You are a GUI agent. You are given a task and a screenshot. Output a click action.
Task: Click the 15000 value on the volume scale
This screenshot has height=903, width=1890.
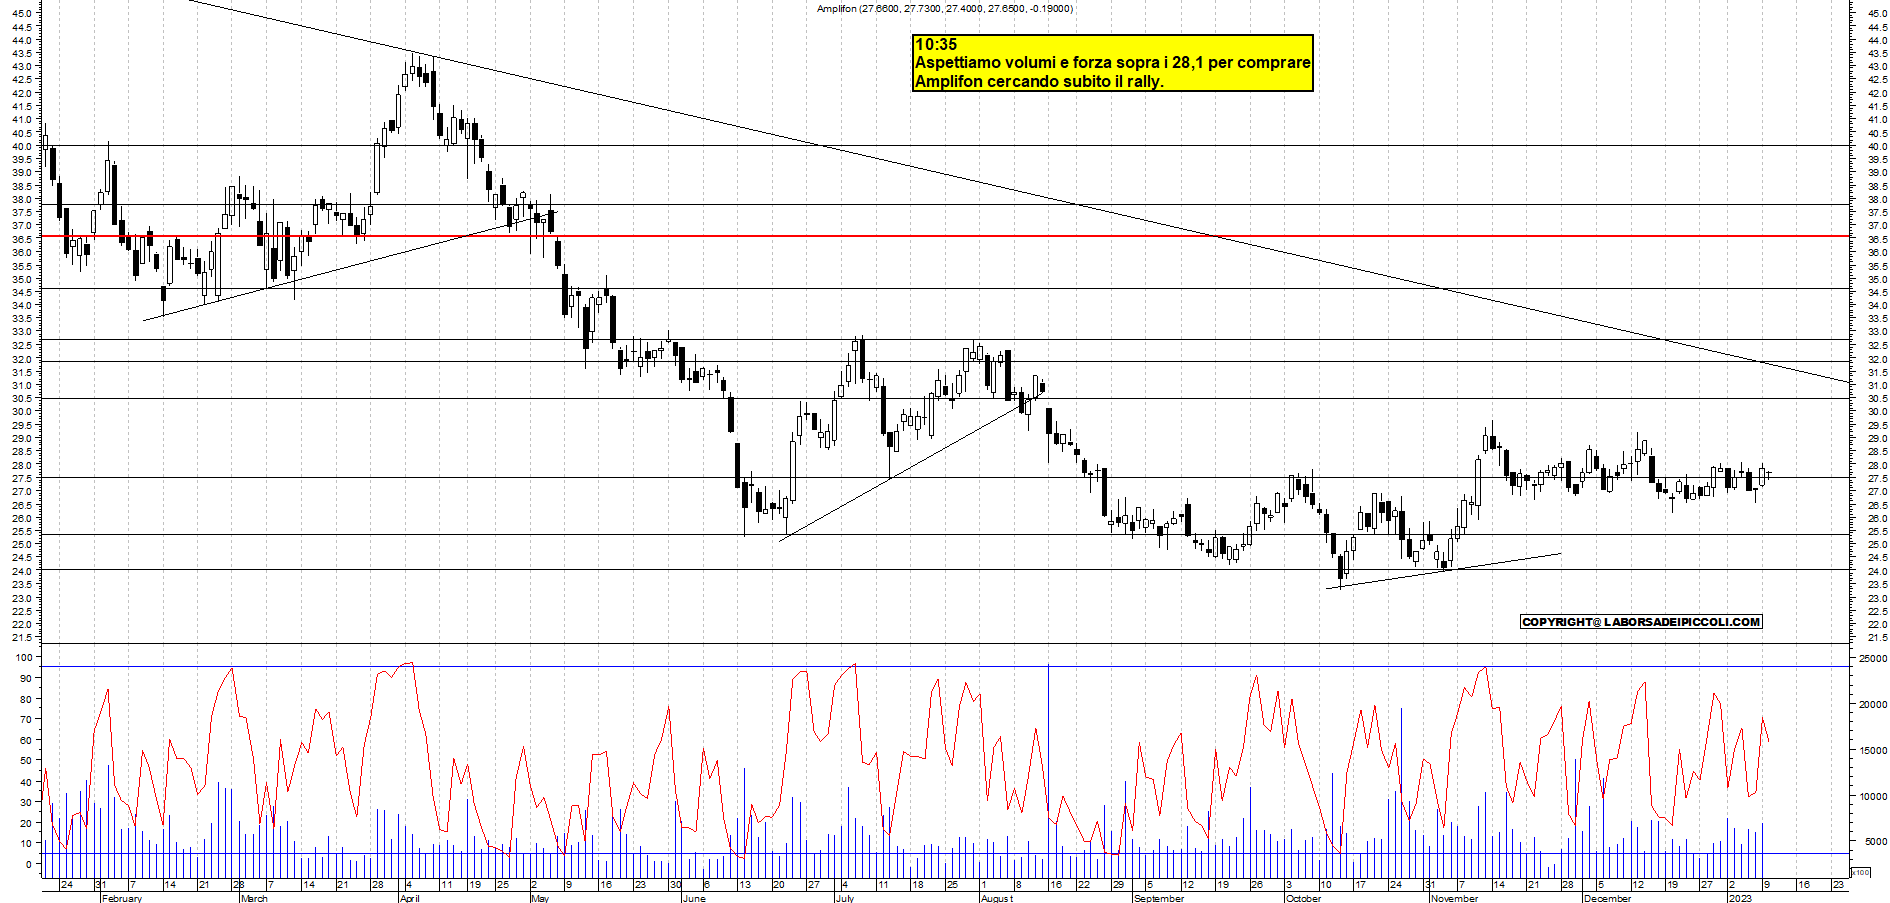click(x=1873, y=750)
